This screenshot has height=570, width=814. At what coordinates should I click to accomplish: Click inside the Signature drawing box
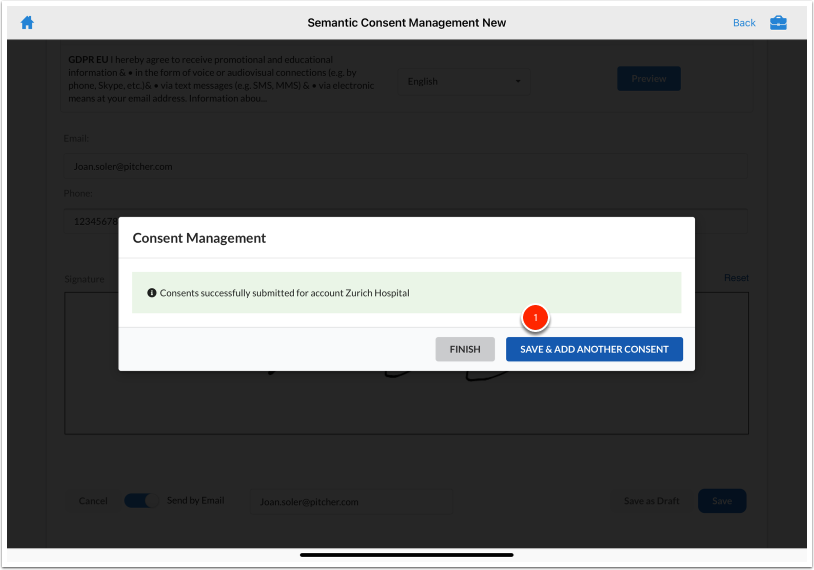click(406, 405)
